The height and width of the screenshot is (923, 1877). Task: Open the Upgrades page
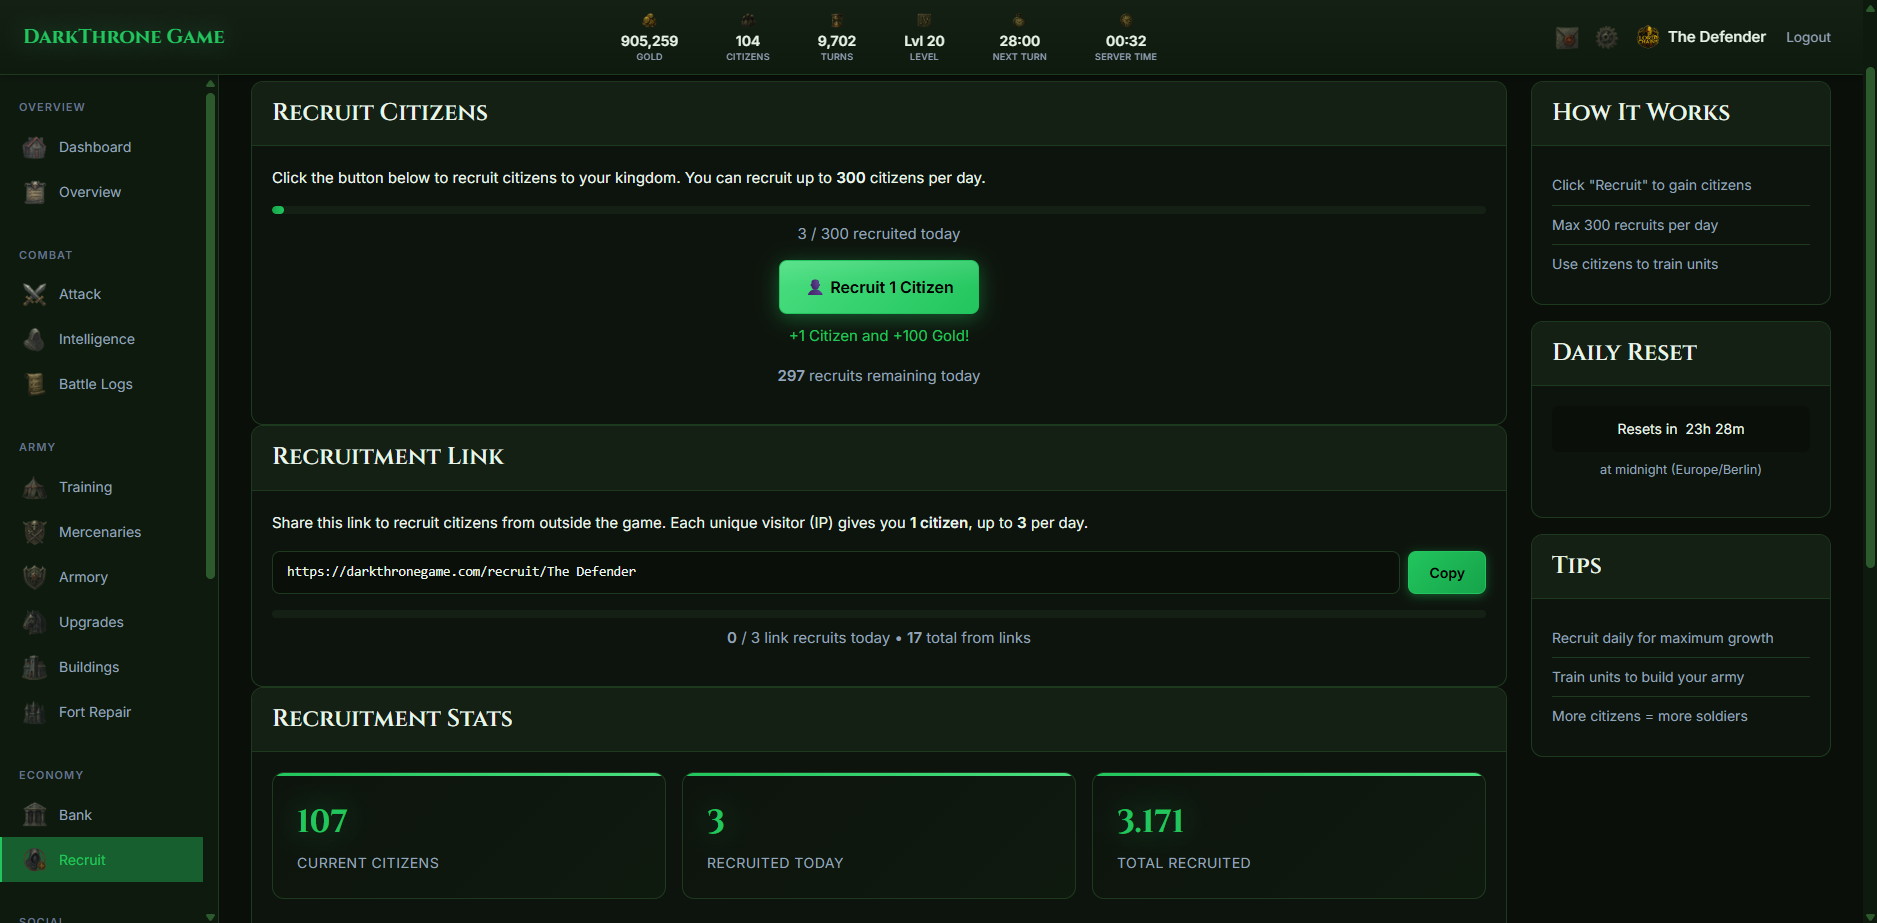pyautogui.click(x=91, y=622)
